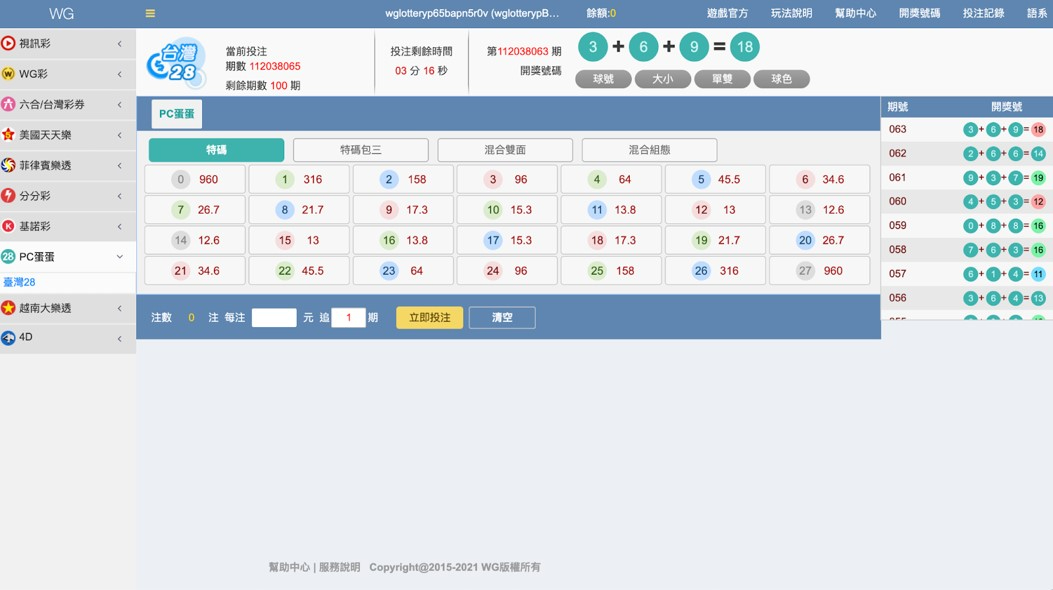Select bet number 0 with odds 960
This screenshot has width=1053, height=590.
195,180
